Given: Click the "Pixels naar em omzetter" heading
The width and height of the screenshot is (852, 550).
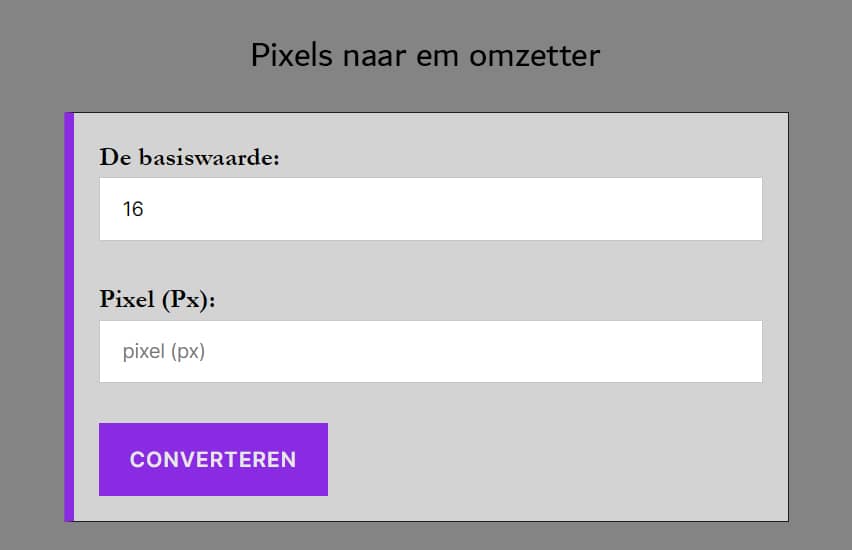Looking at the screenshot, I should [425, 54].
